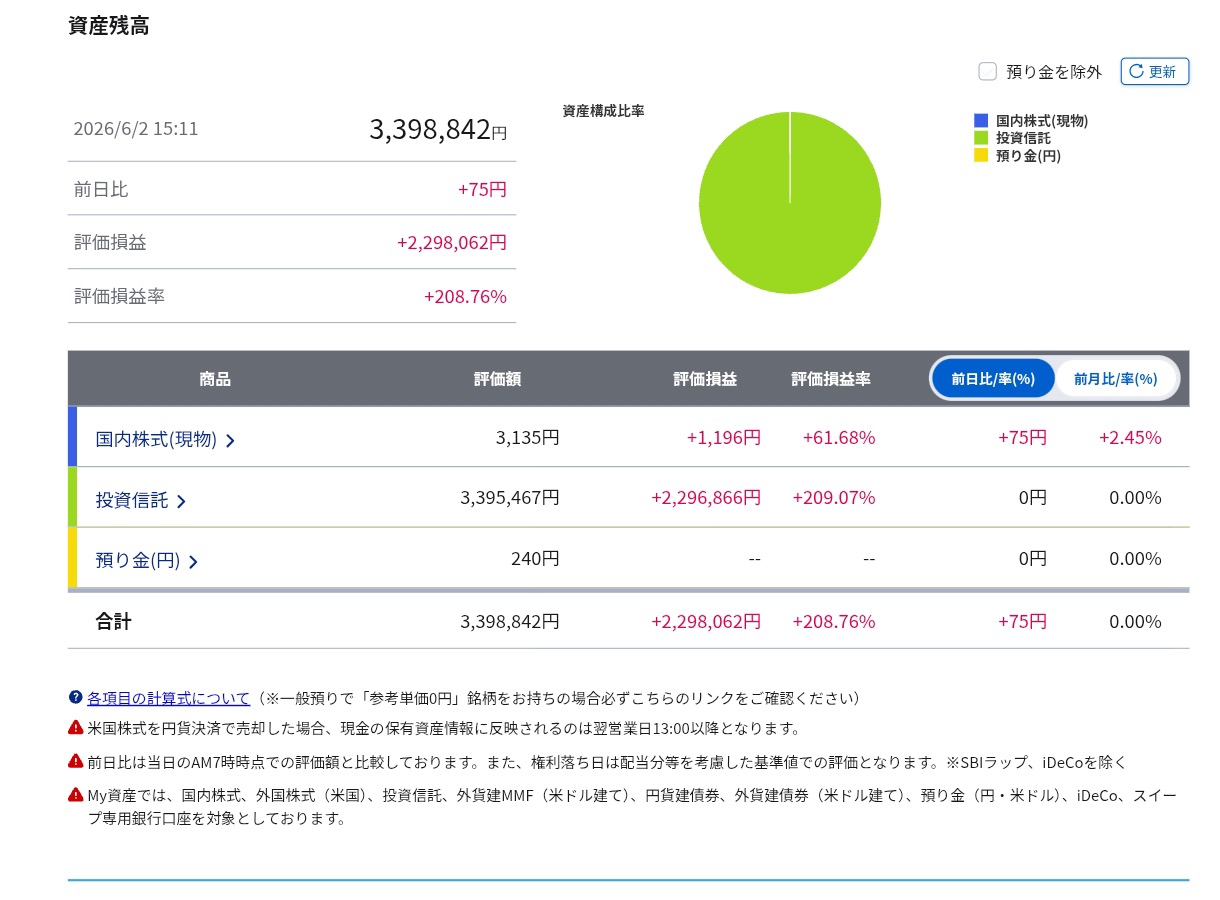
Task: Expand chevron next to 預り金(円)
Action: click(x=193, y=562)
